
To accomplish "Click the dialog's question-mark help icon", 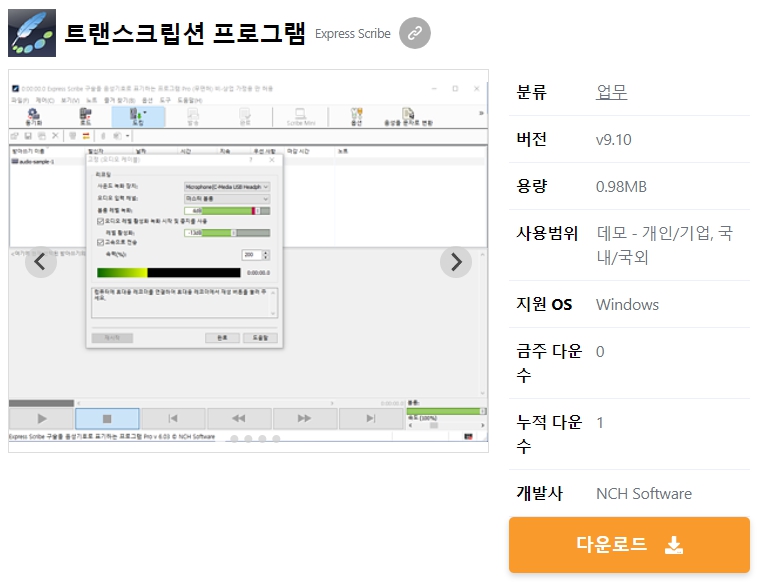I will pyautogui.click(x=250, y=160).
